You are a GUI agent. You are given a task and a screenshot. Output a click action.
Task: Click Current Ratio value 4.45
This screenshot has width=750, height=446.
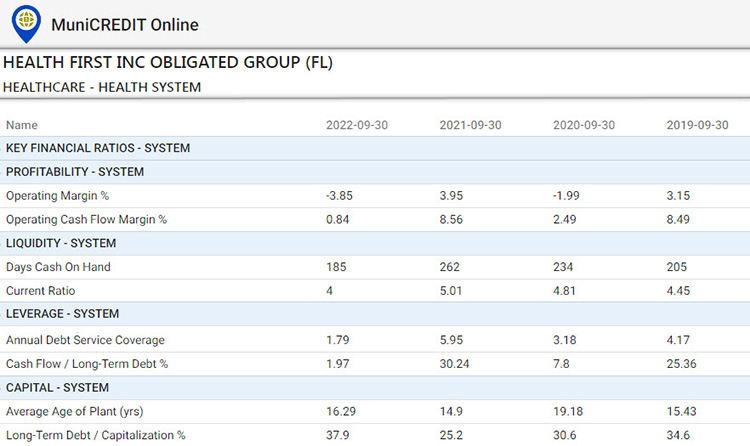click(678, 291)
